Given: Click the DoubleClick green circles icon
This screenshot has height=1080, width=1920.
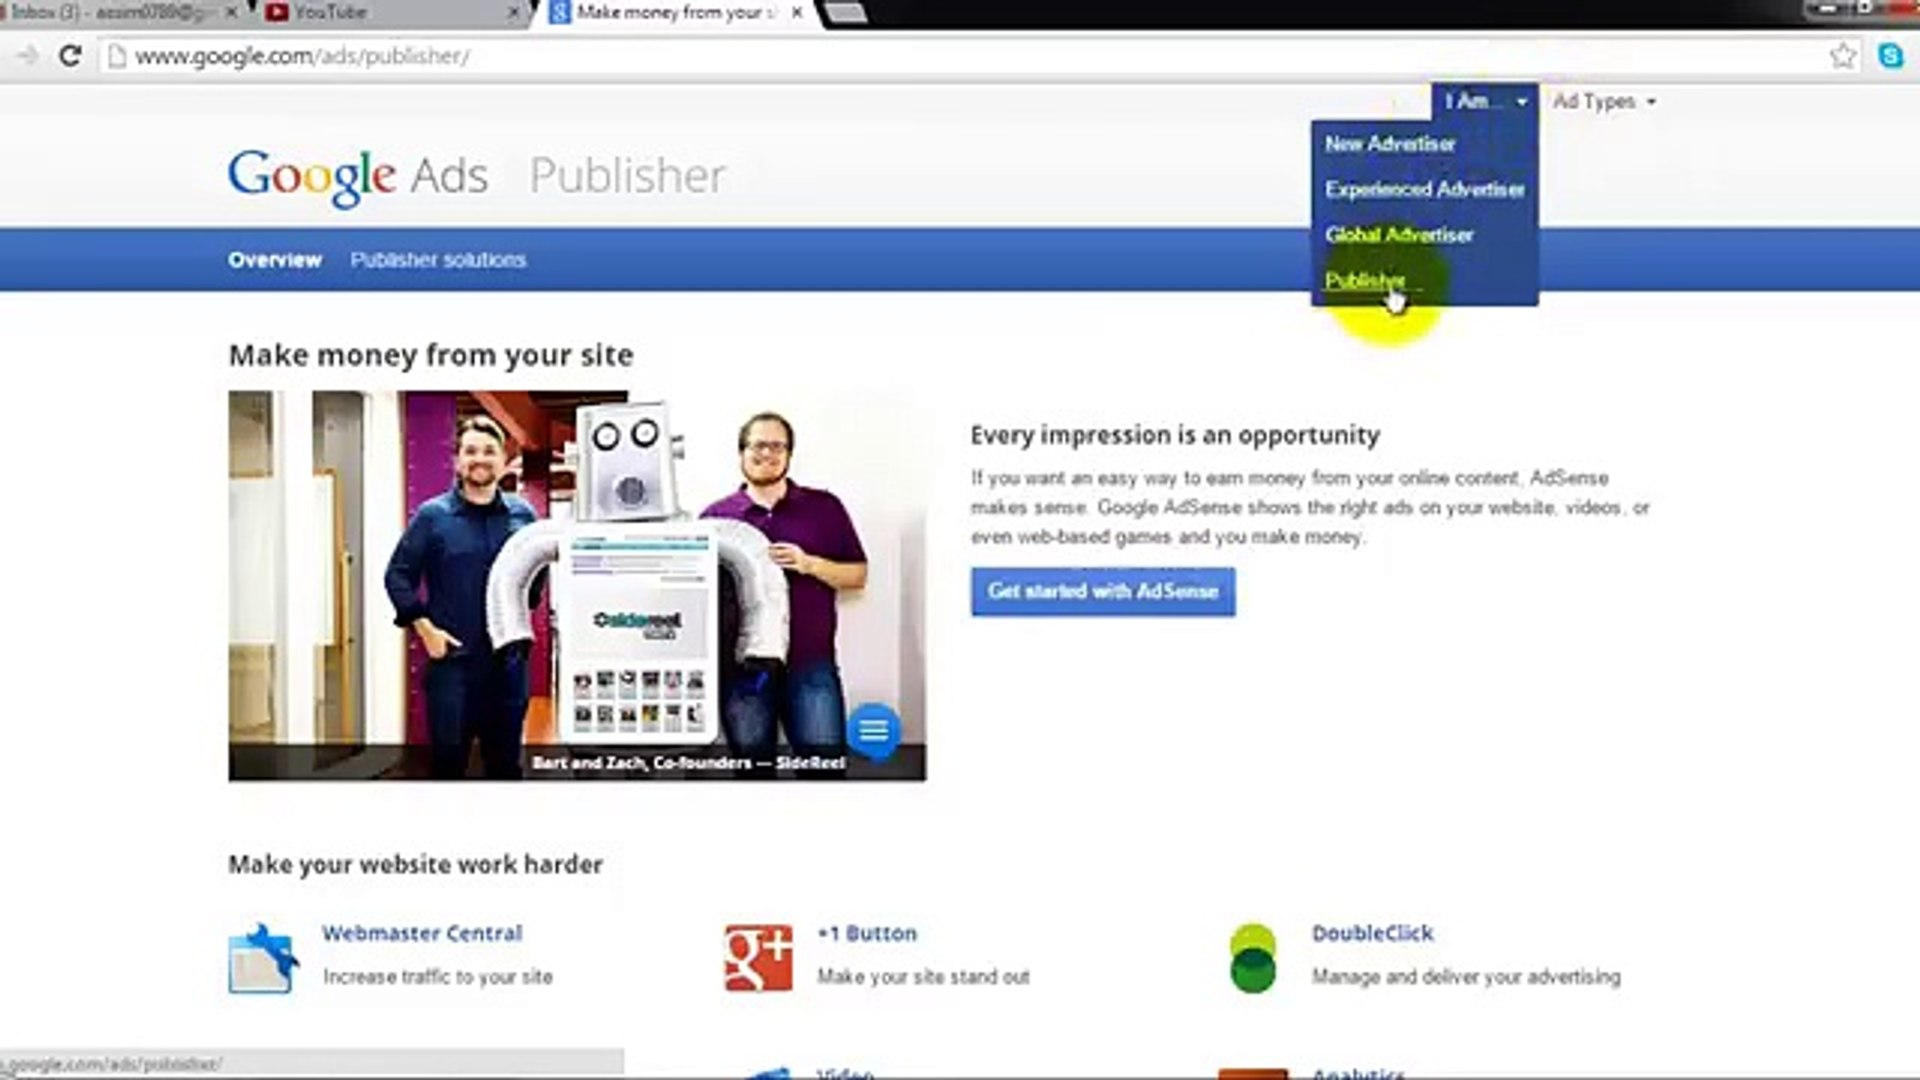Looking at the screenshot, I should point(1252,958).
